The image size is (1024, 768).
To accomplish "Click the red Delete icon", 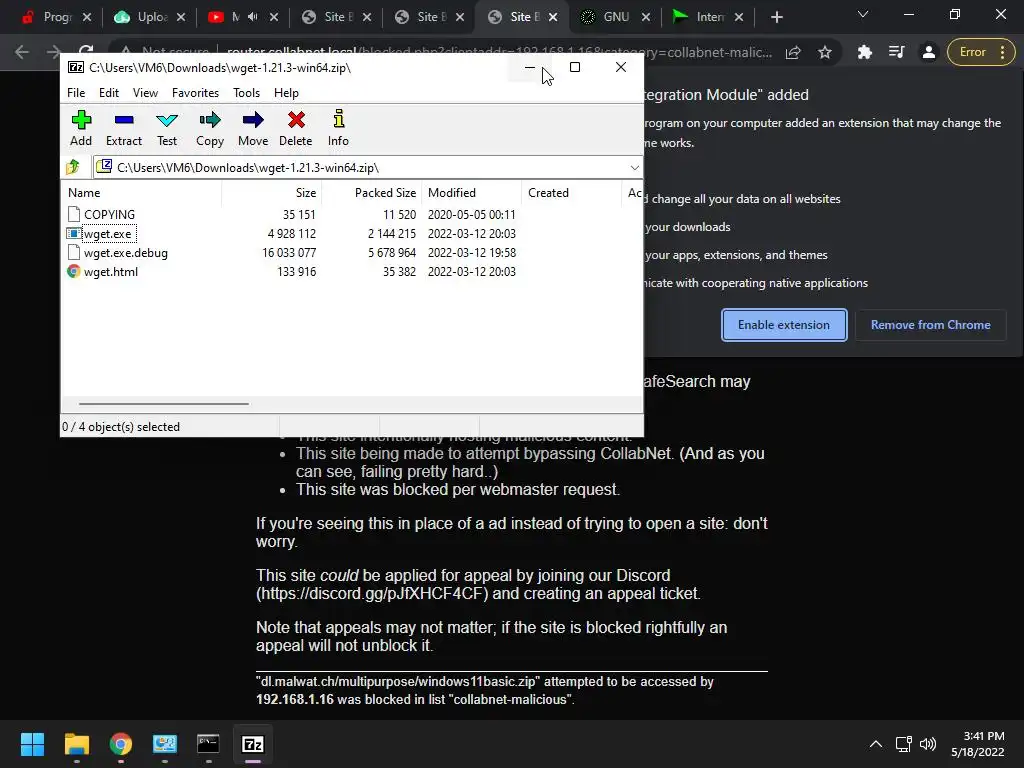I will pos(296,120).
